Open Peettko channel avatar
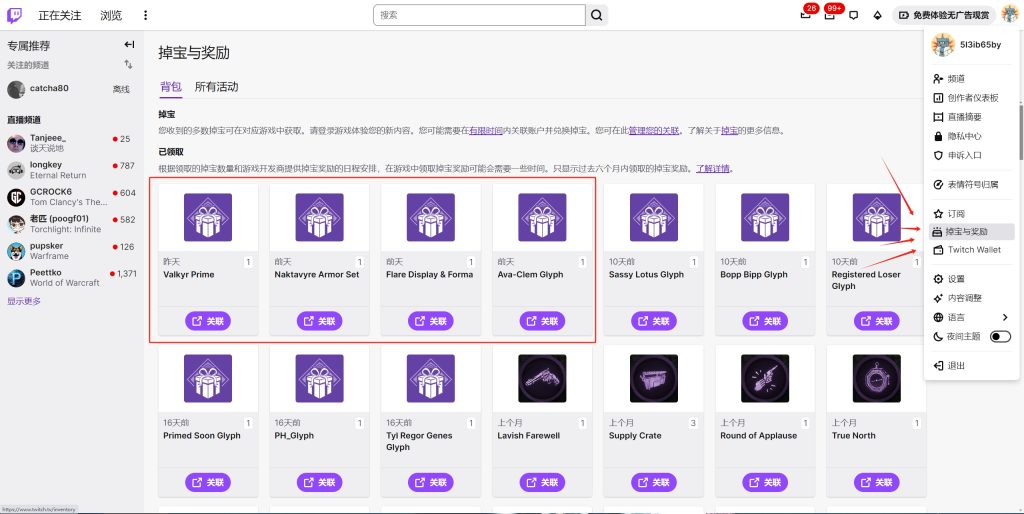Viewport: 1024px width, 514px height. (16, 278)
